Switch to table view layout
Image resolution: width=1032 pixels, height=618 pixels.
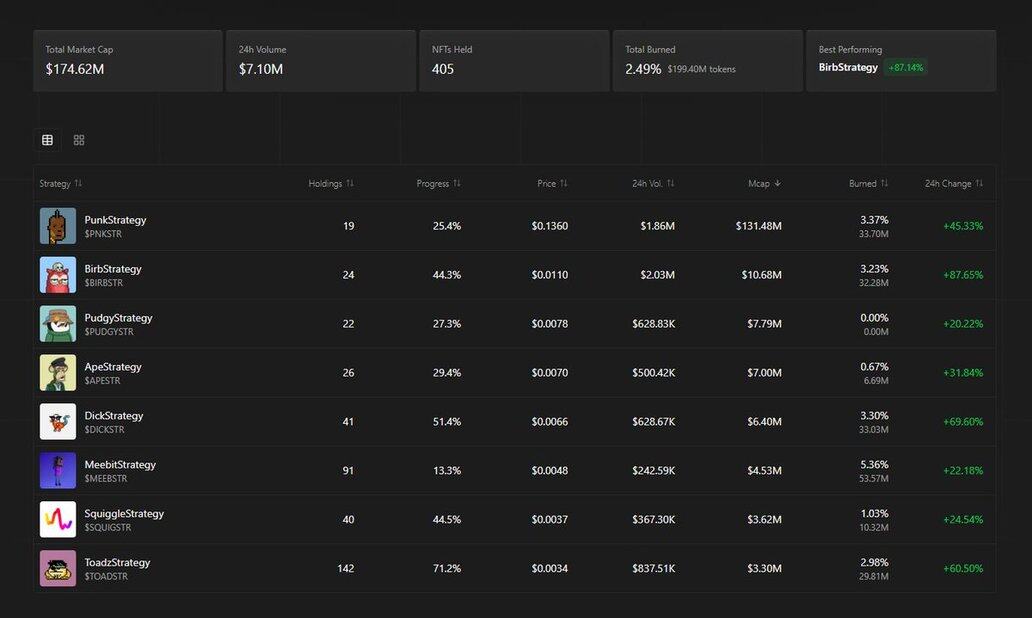pyautogui.click(x=47, y=140)
